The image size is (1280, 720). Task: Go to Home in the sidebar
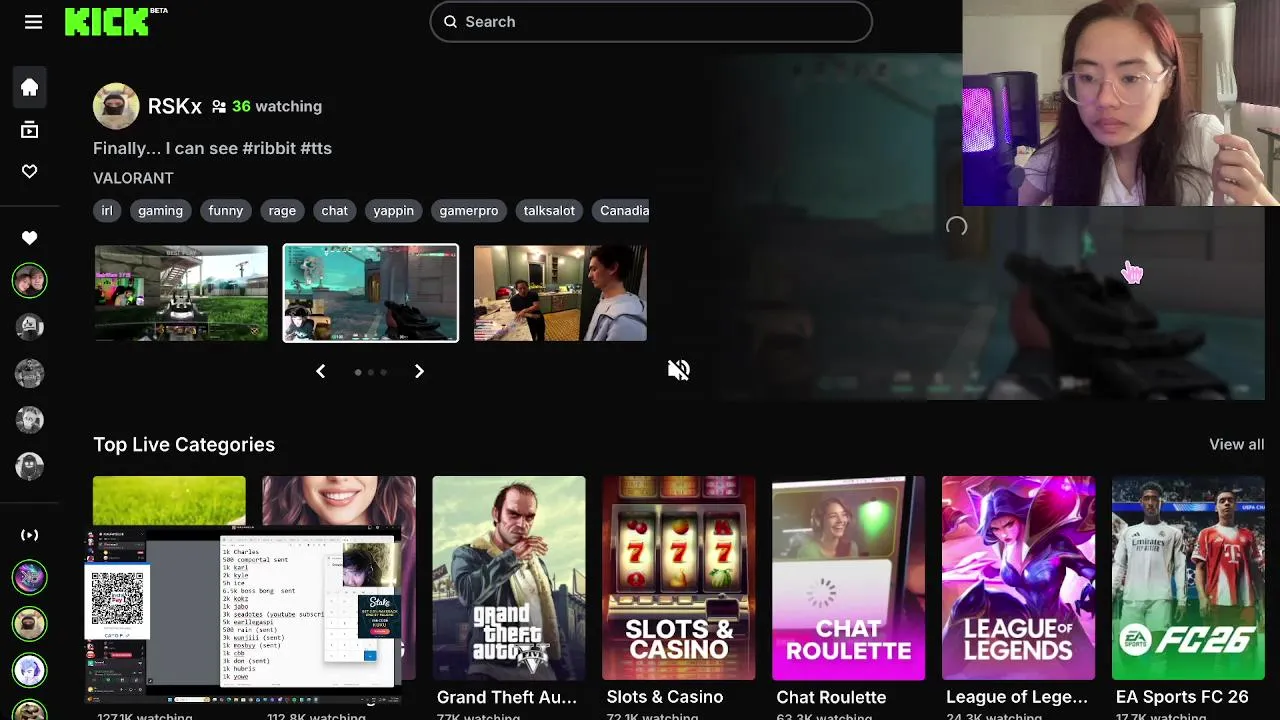click(x=29, y=87)
